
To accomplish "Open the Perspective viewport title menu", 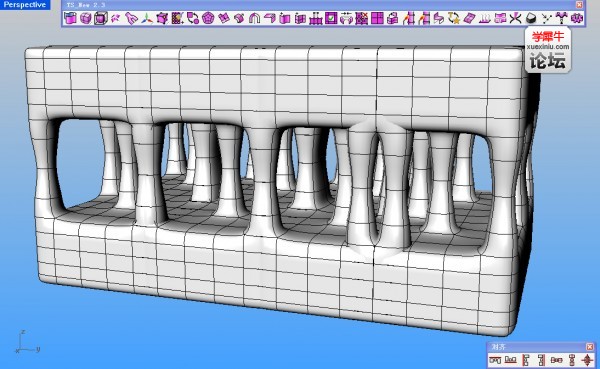I will [x=25, y=5].
